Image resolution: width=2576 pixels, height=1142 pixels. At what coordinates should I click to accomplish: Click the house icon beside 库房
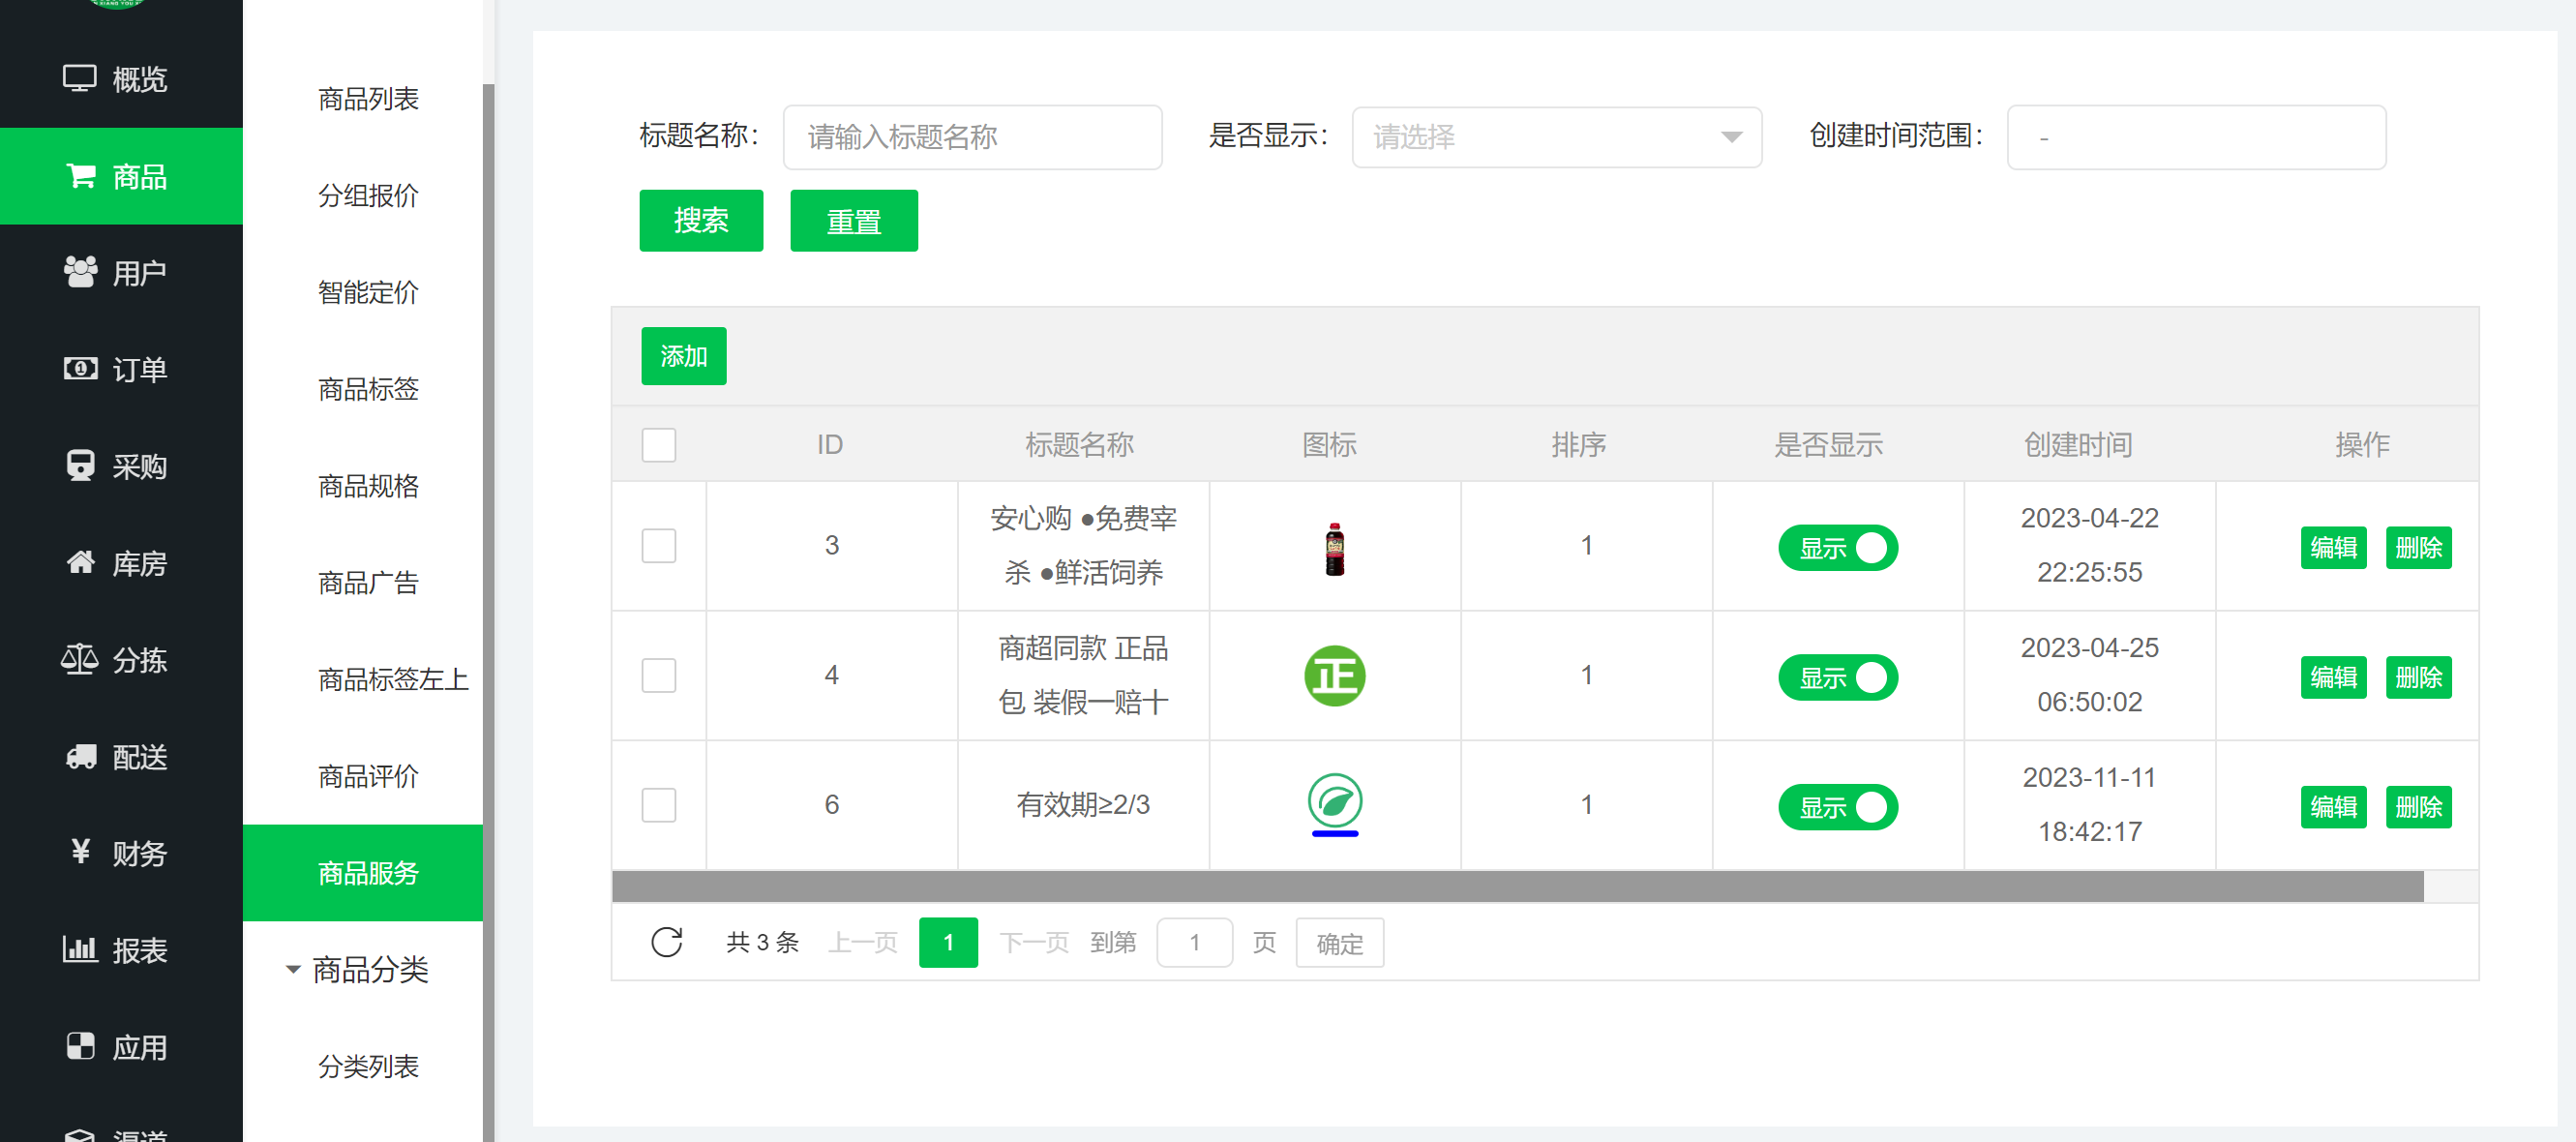pyautogui.click(x=80, y=563)
